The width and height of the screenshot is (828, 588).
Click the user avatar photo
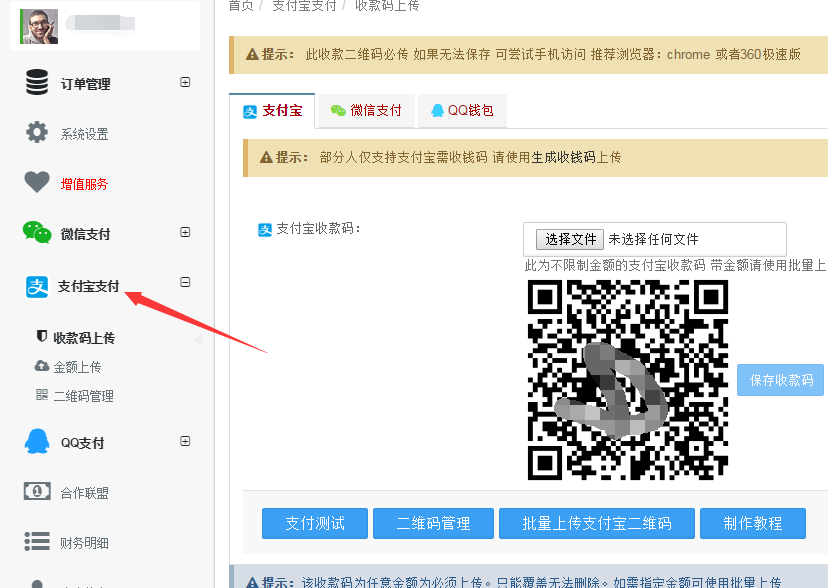[39, 26]
